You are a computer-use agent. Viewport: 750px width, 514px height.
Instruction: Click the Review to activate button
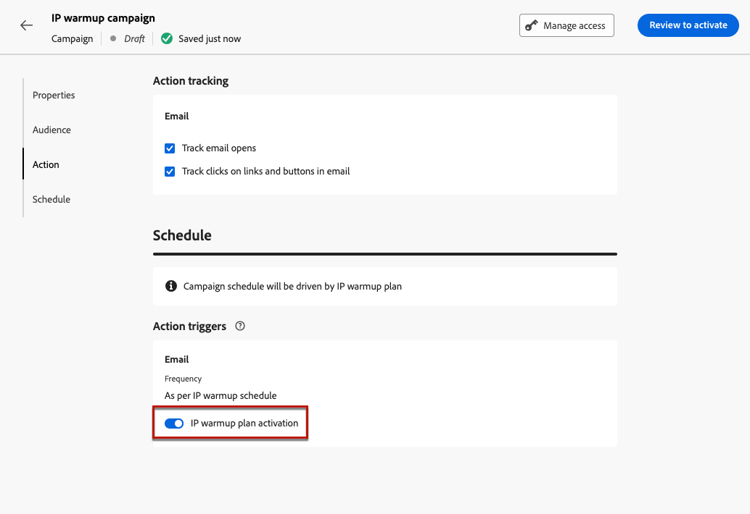coord(688,25)
